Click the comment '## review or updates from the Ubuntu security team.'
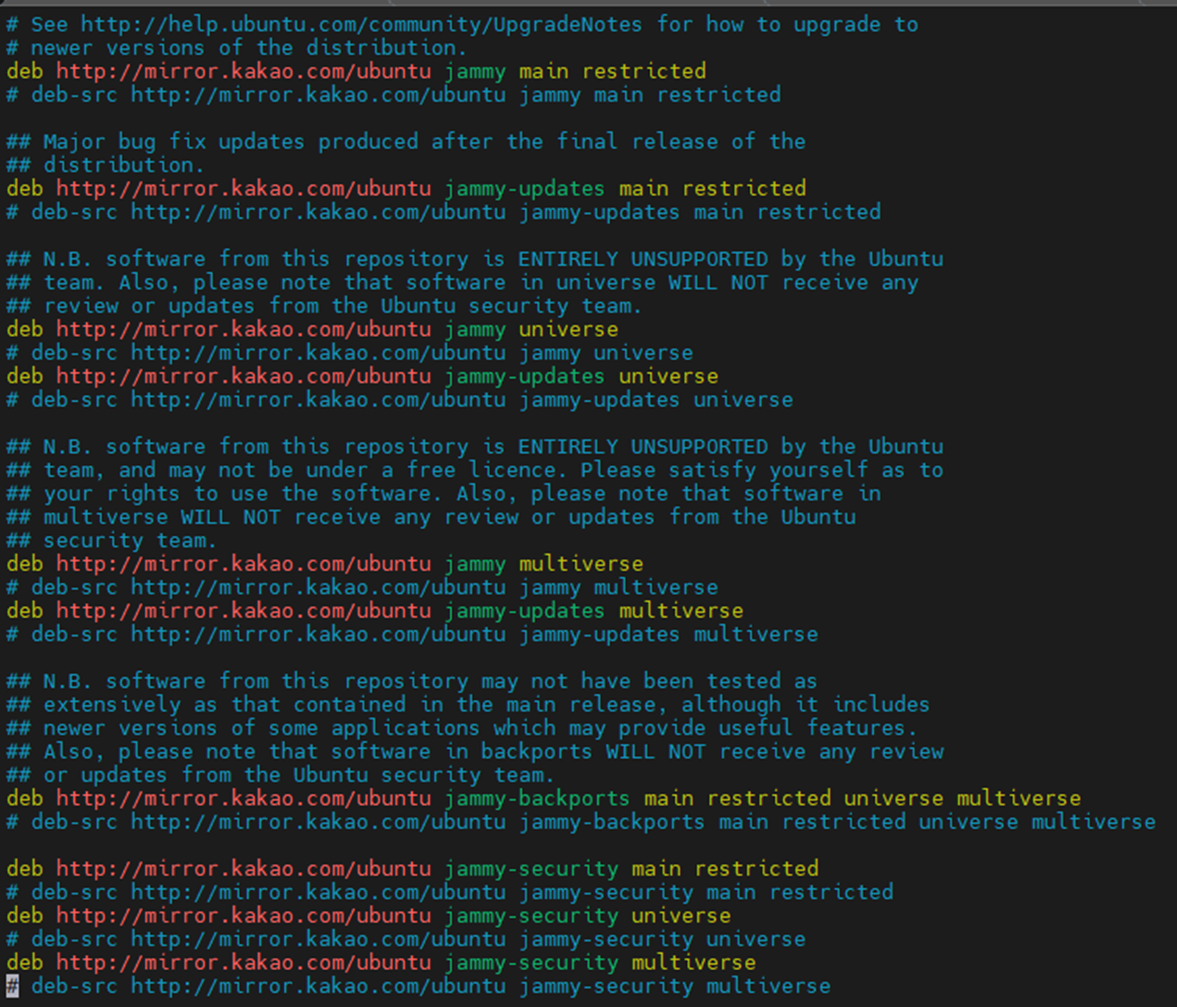Screen dimensions: 1177x1007 (324, 305)
